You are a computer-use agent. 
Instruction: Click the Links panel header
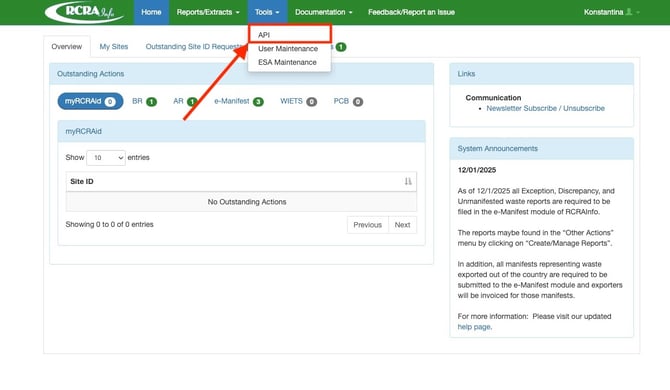pos(541,74)
